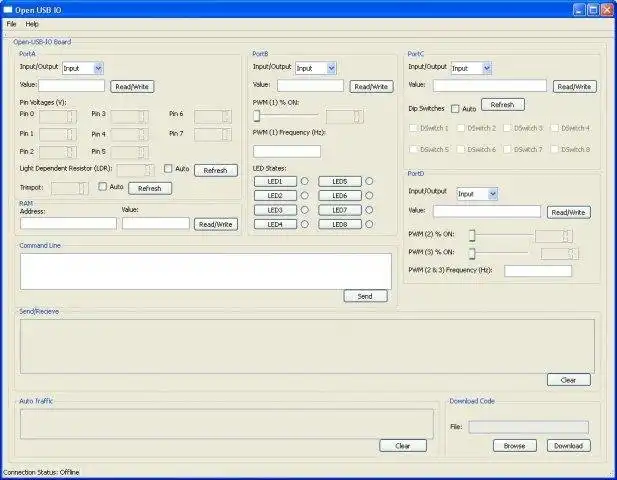This screenshot has height=480, width=617.
Task: Refresh the Trimpot reading
Action: tap(150, 188)
